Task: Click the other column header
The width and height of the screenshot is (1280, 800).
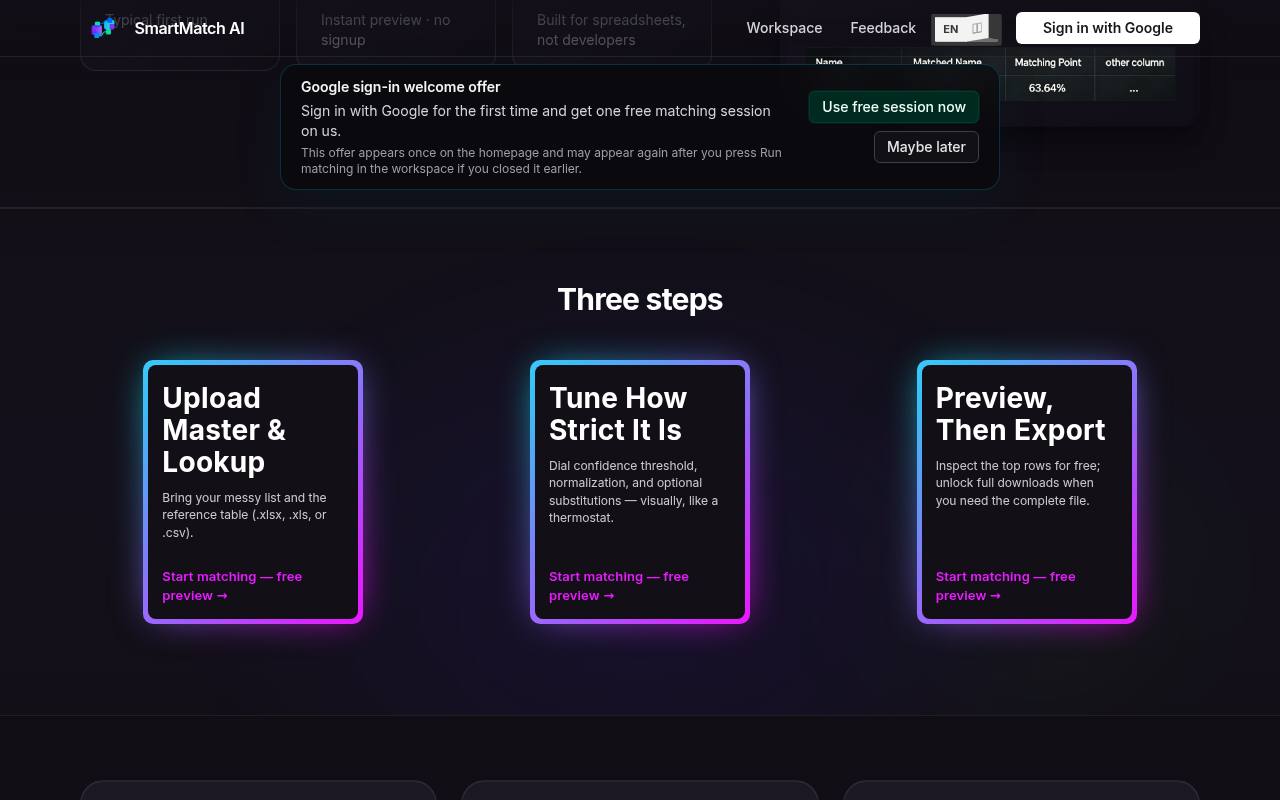Action: (1134, 62)
